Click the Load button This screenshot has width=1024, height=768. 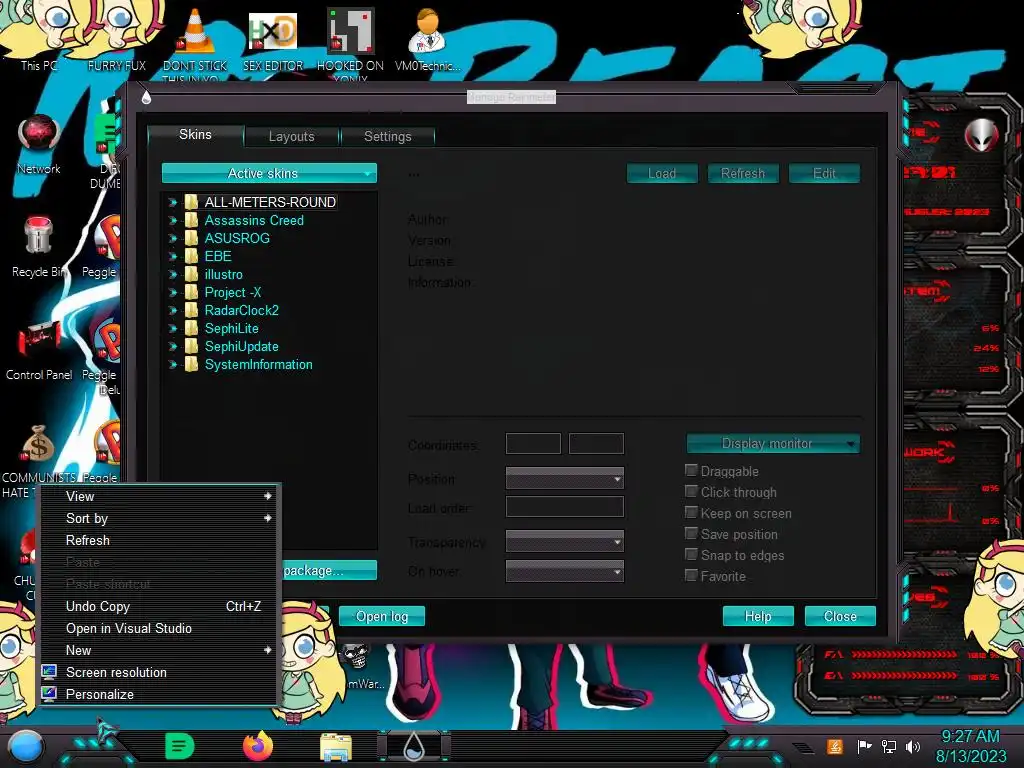(662, 173)
